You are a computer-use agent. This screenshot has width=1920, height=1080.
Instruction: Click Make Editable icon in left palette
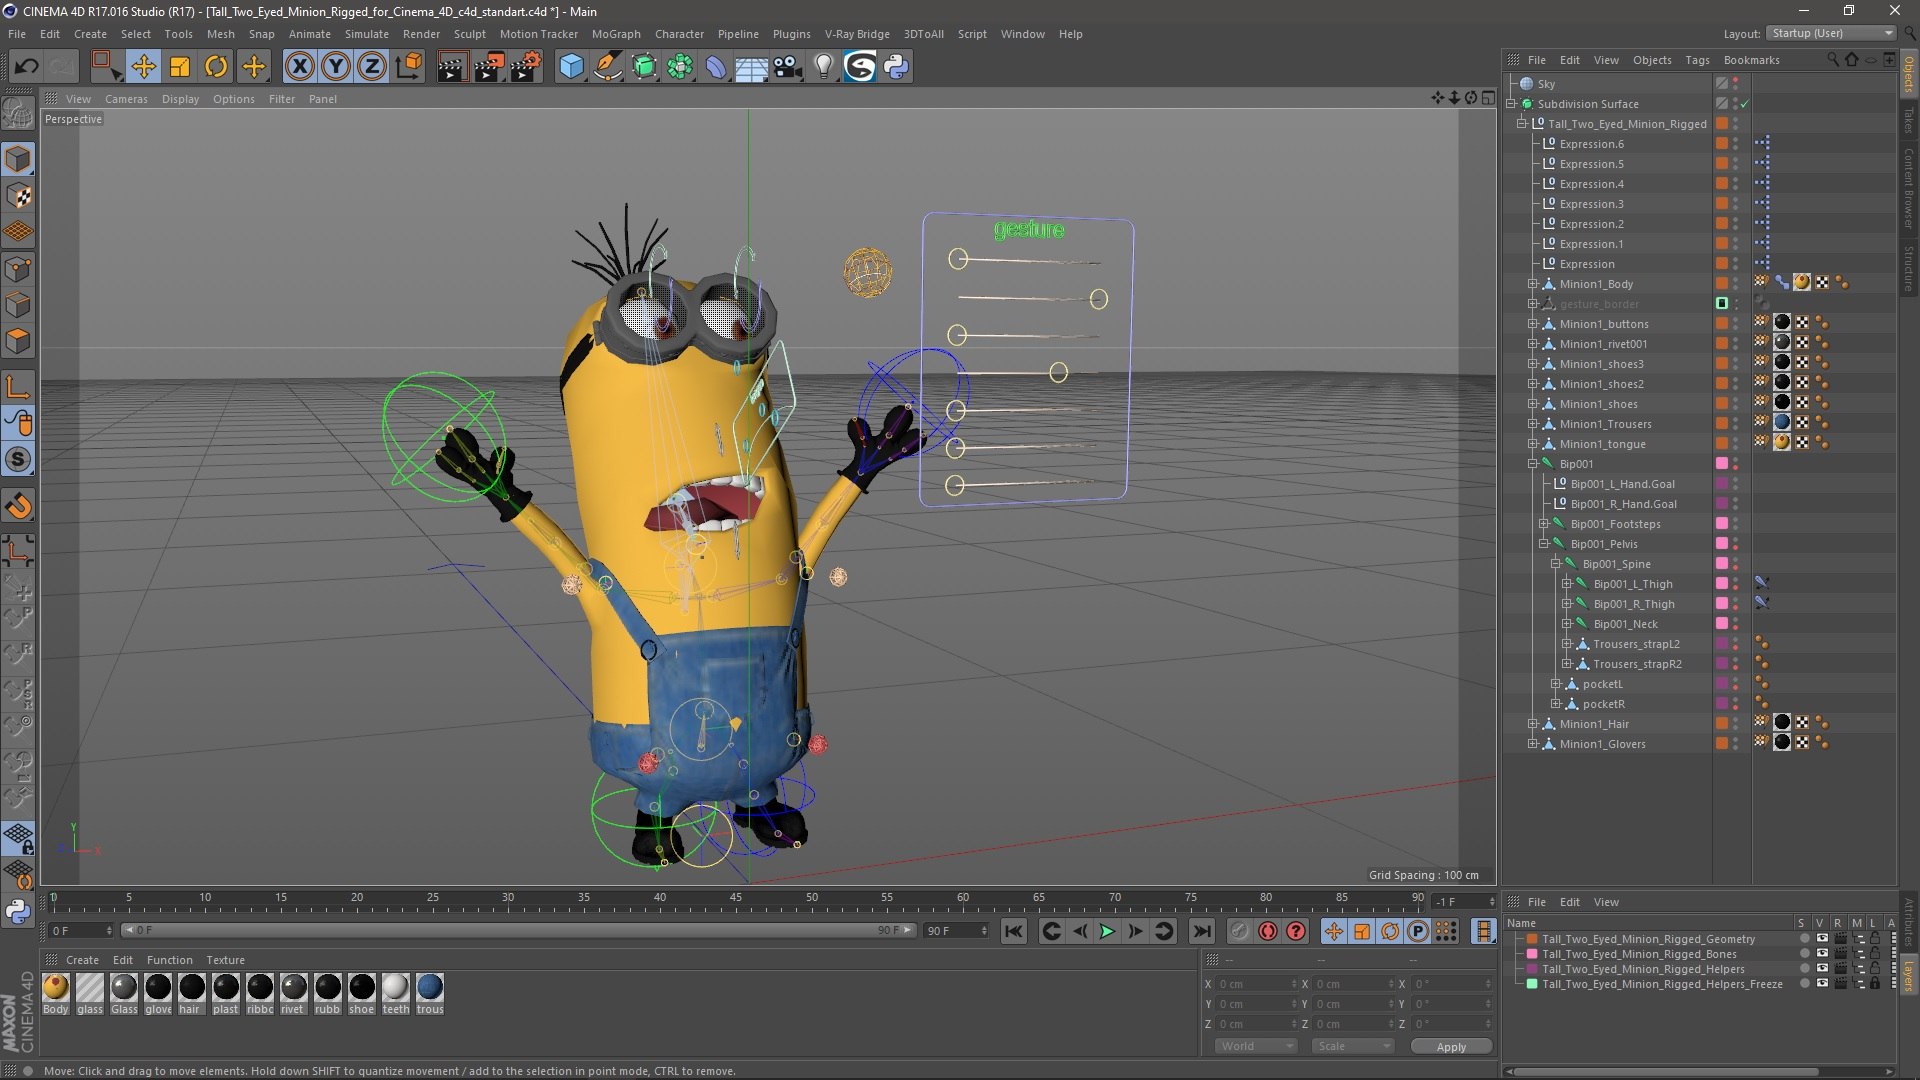[18, 114]
